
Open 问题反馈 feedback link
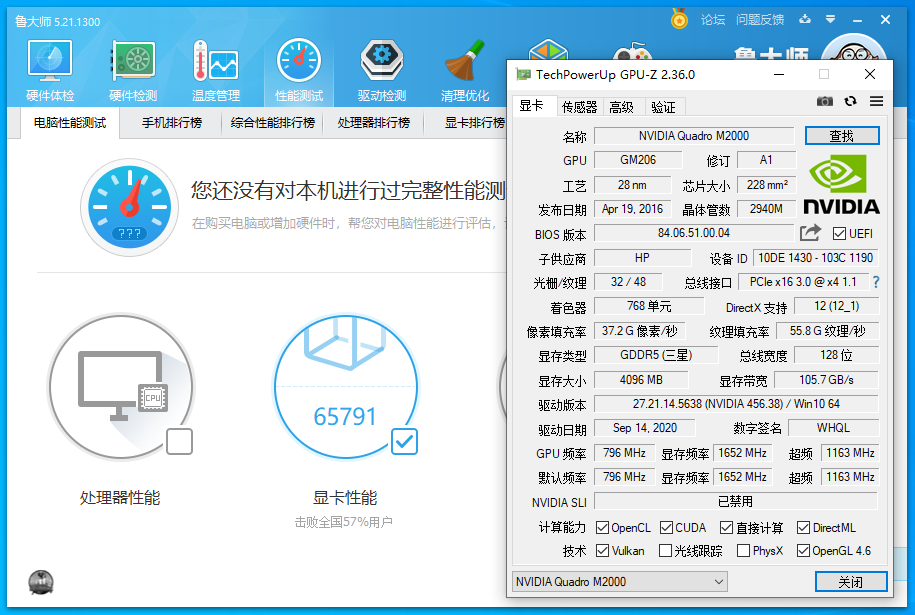pos(760,20)
